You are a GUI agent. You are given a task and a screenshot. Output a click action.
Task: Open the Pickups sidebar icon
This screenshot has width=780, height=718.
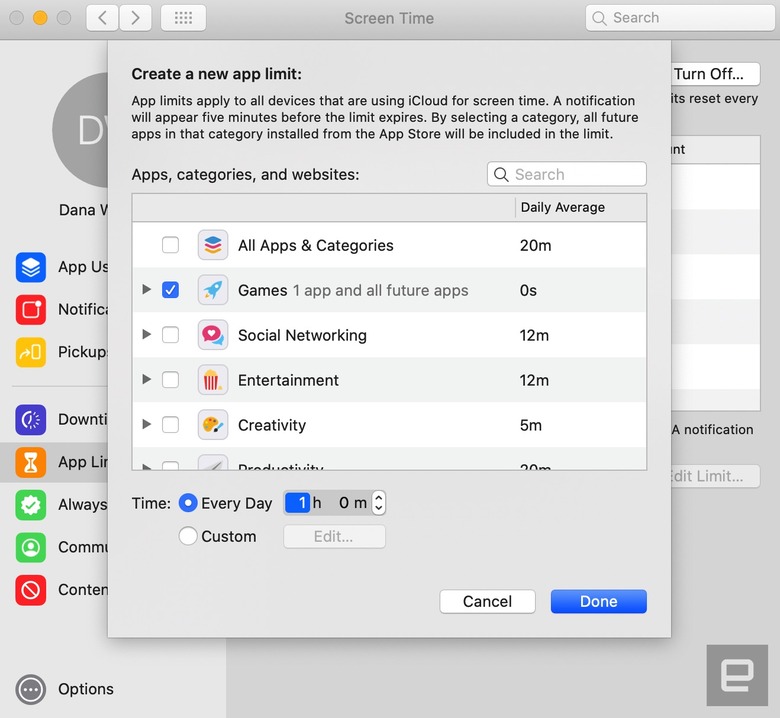31,352
